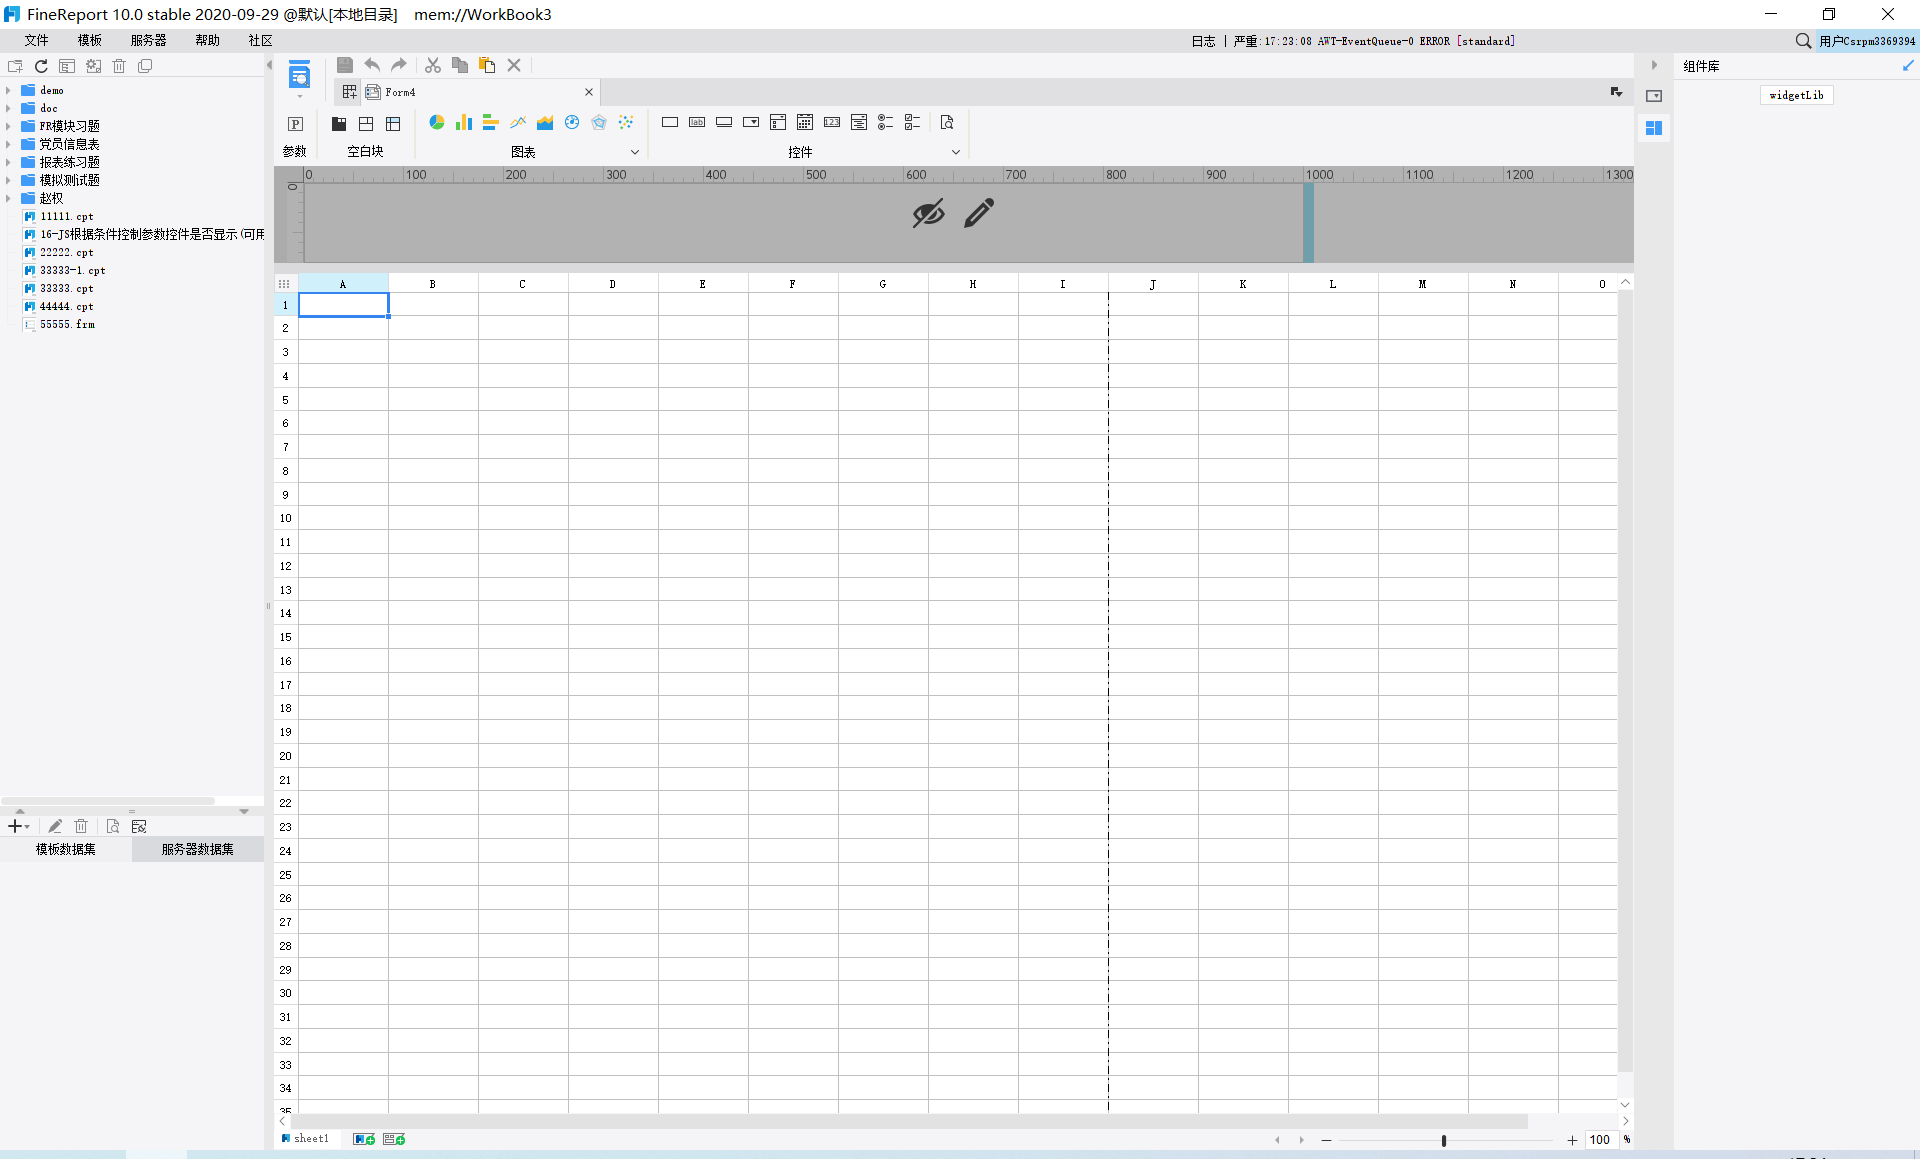The image size is (1920, 1159).
Task: Expand the 模拟测试题 folder
Action: click(x=8, y=180)
